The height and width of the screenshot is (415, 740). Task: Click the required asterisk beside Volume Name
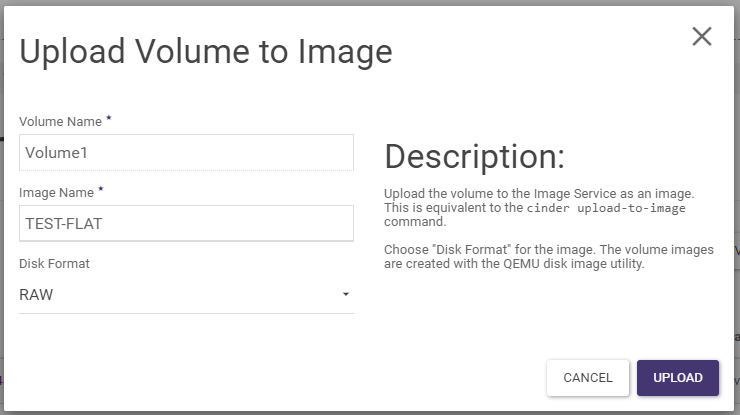[x=109, y=118]
